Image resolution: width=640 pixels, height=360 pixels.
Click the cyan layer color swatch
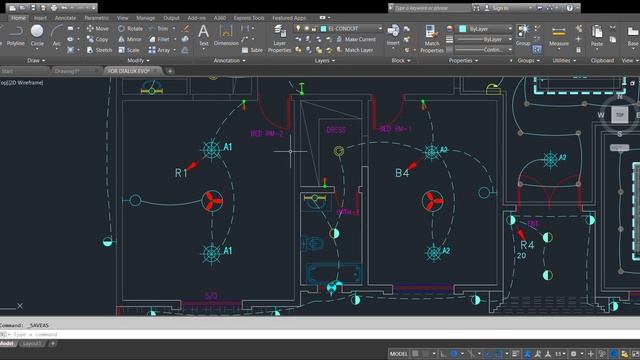324,29
